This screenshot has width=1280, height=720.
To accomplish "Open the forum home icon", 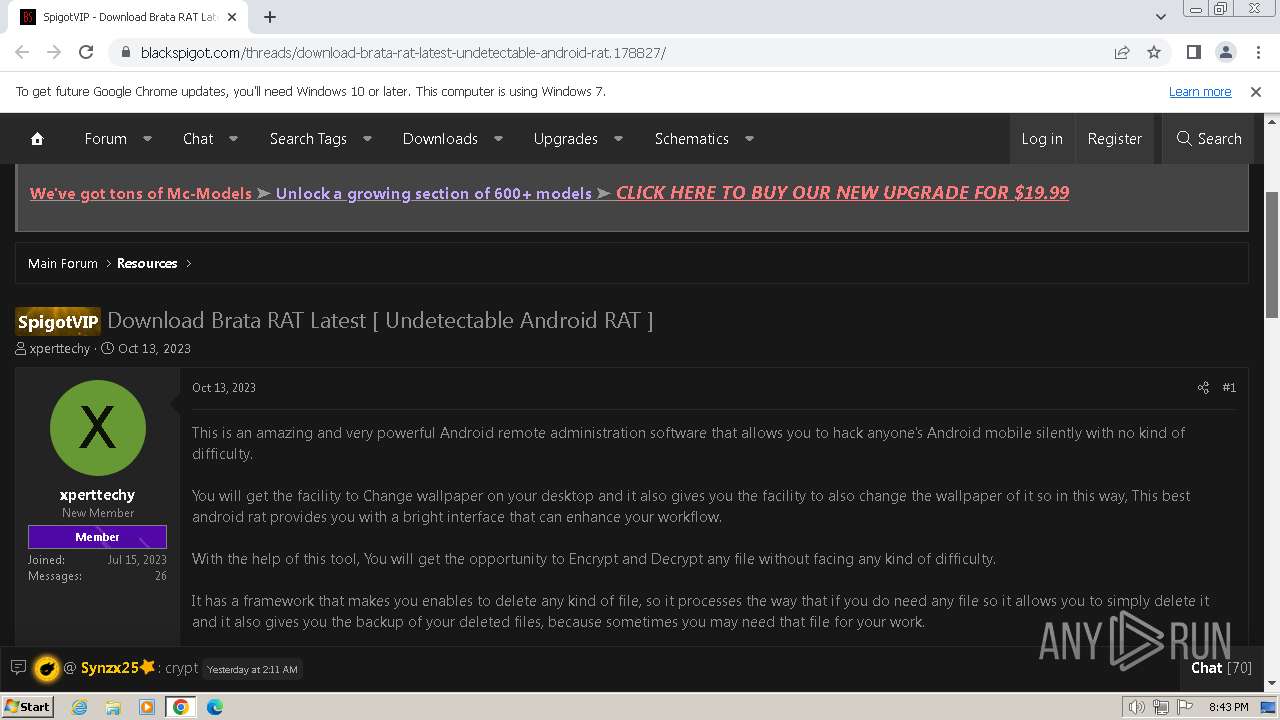I will [37, 139].
